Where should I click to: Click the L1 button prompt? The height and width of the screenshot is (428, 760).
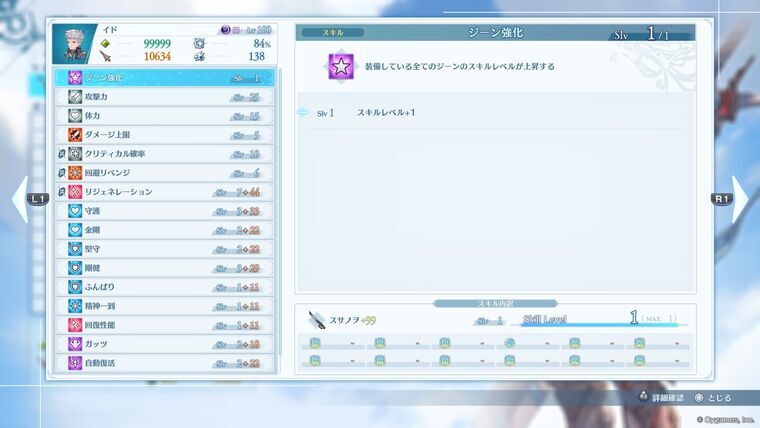38,199
